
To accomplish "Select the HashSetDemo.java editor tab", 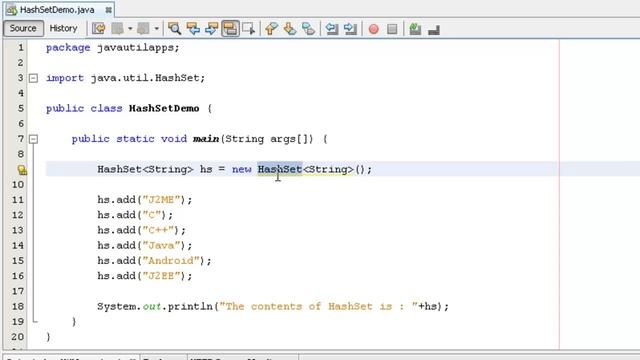I will coord(57,10).
